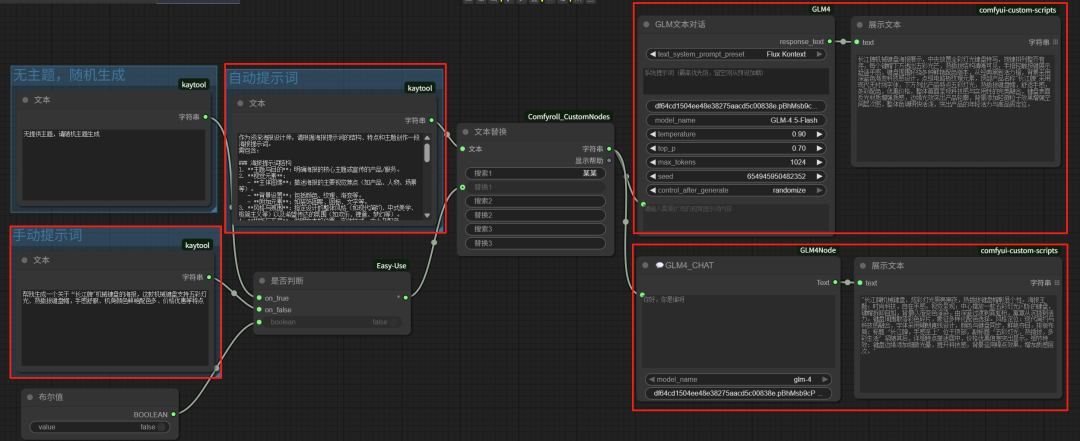Open the text_system_prompt_preset Flux Kontext dropdown
1080x441 pixels.
[x=736, y=54]
